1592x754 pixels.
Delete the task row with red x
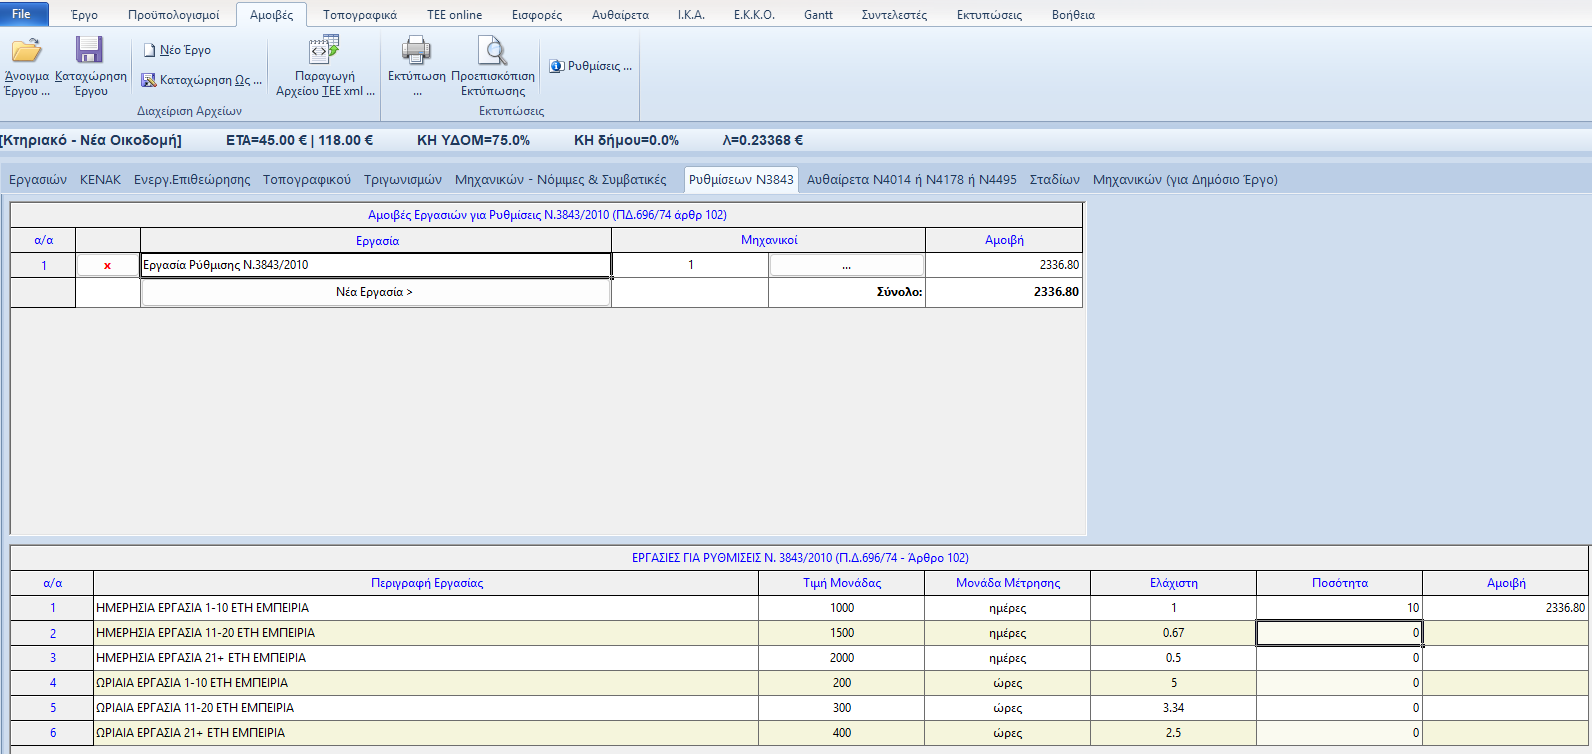coord(107,266)
